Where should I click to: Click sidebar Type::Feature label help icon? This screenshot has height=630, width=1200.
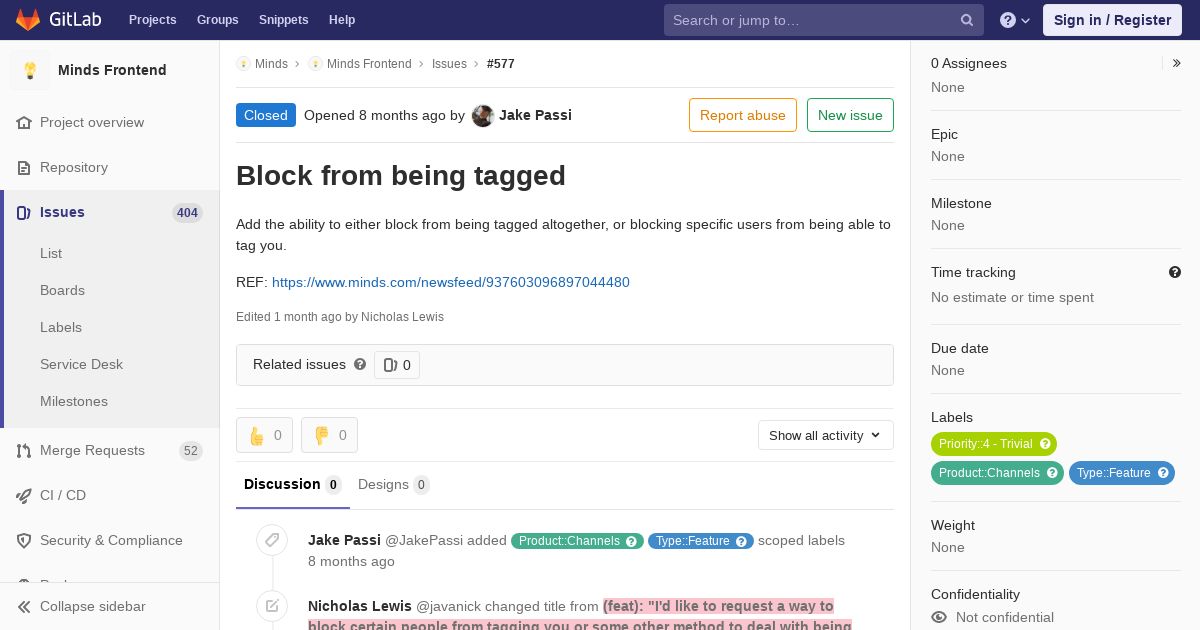(x=1163, y=473)
